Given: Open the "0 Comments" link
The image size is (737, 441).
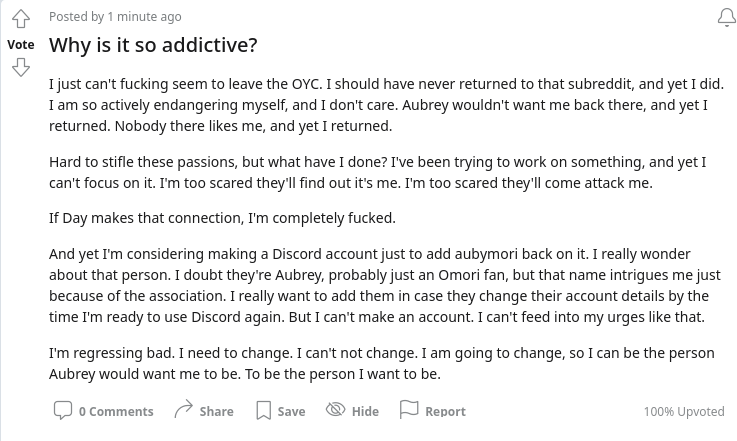Looking at the screenshot, I should point(116,411).
